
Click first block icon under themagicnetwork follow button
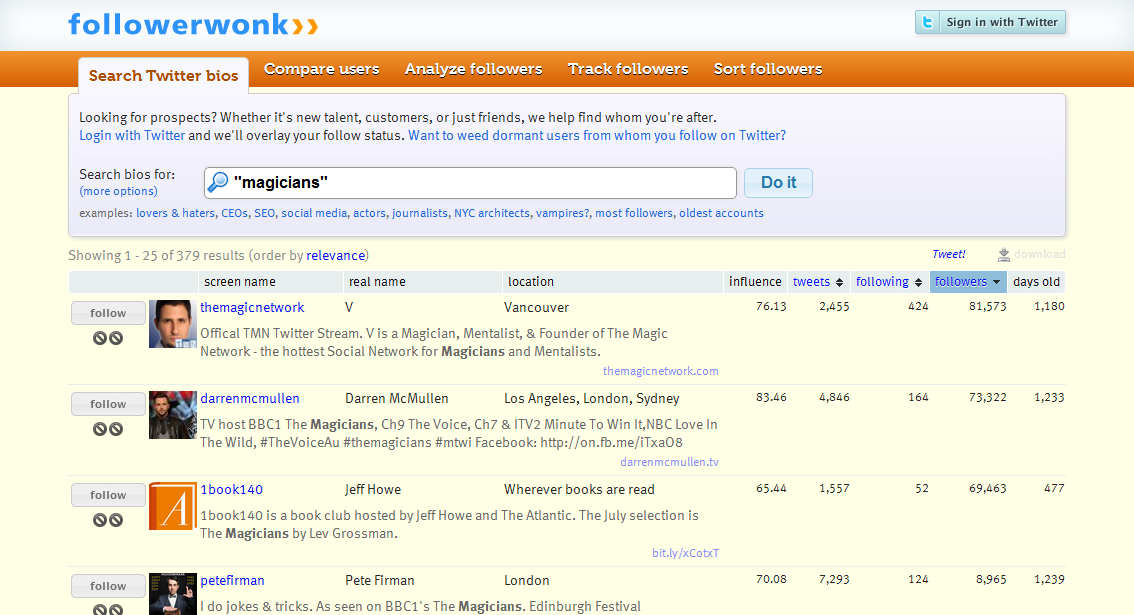pos(100,338)
